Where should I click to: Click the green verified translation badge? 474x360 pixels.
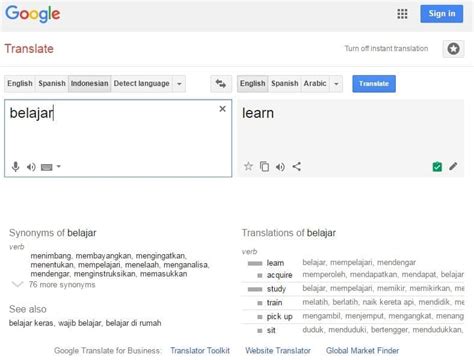(x=437, y=166)
